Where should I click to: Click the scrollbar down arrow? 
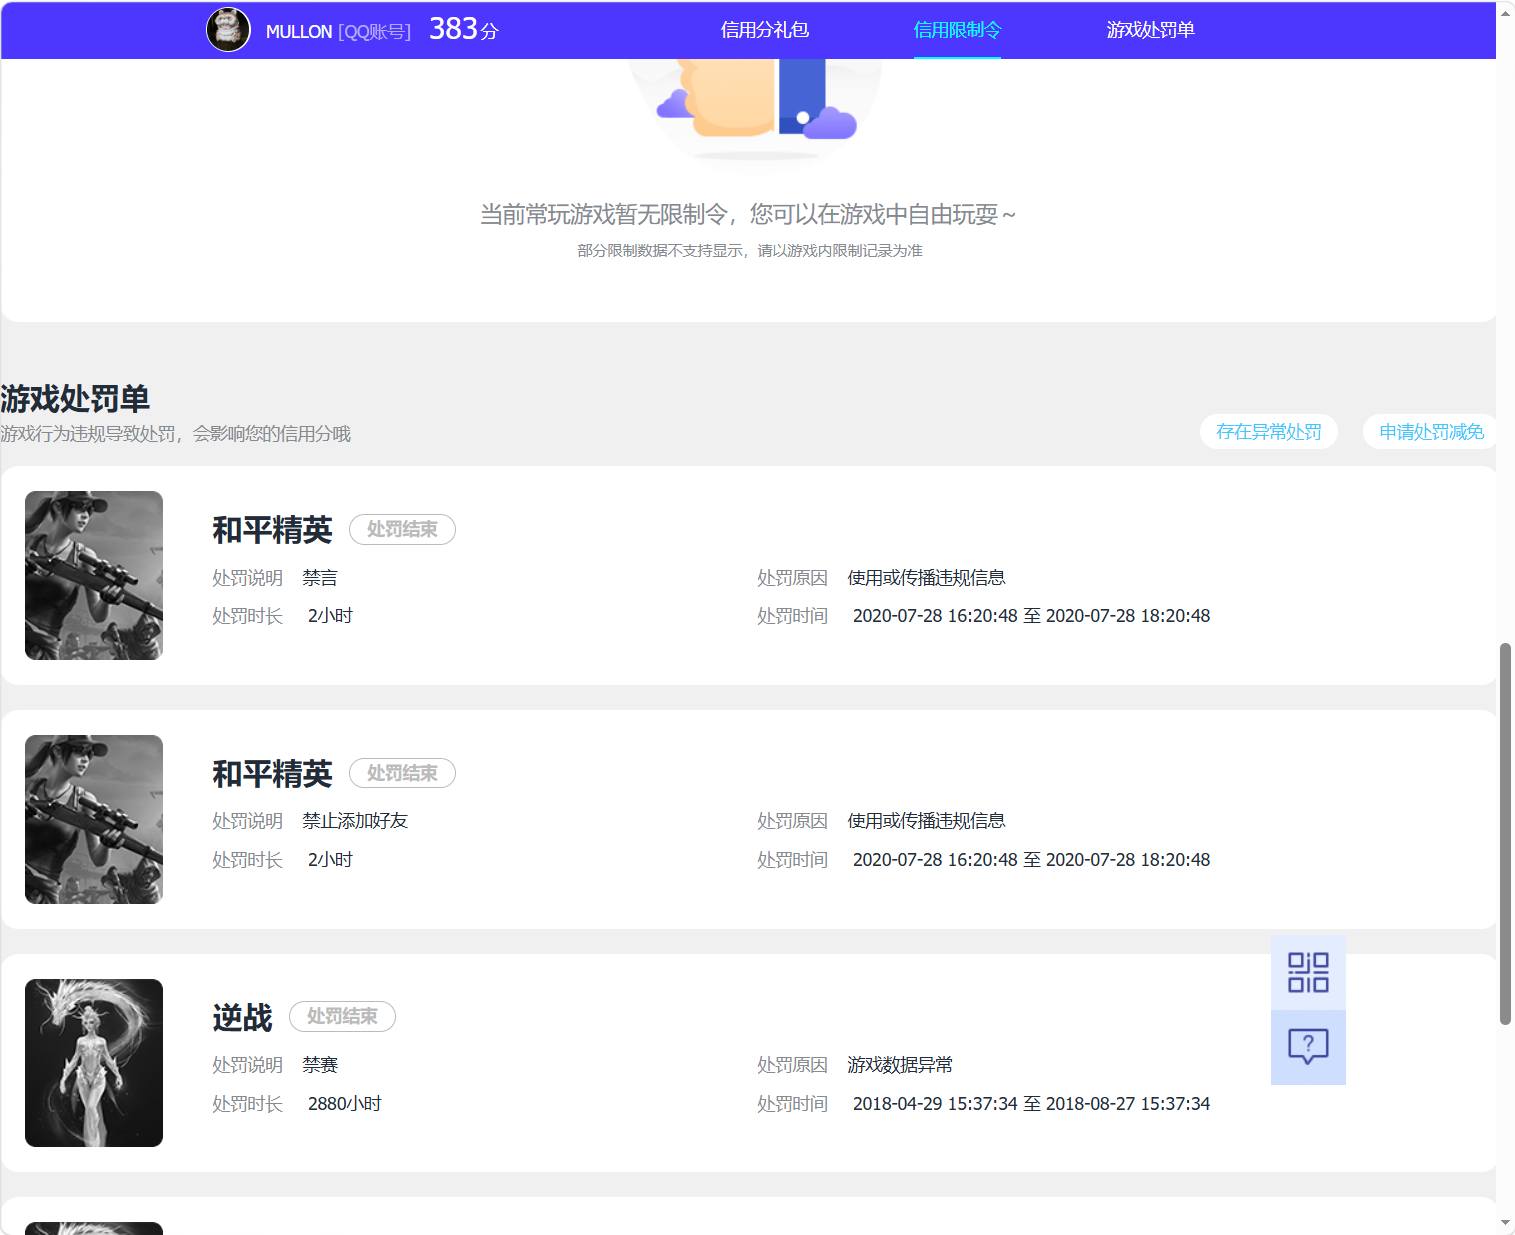click(x=1505, y=1223)
